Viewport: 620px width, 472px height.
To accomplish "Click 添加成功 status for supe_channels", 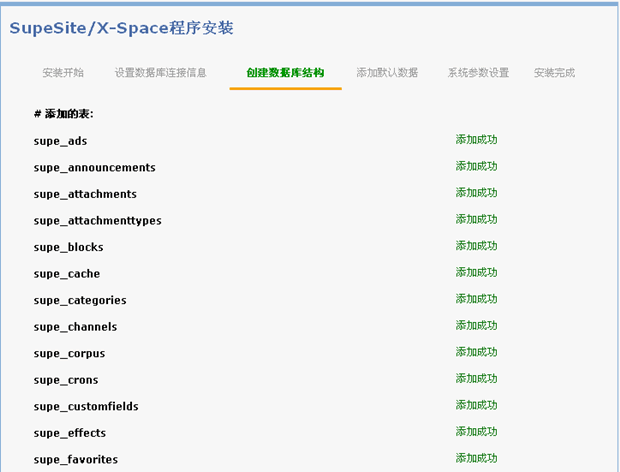I will [476, 325].
